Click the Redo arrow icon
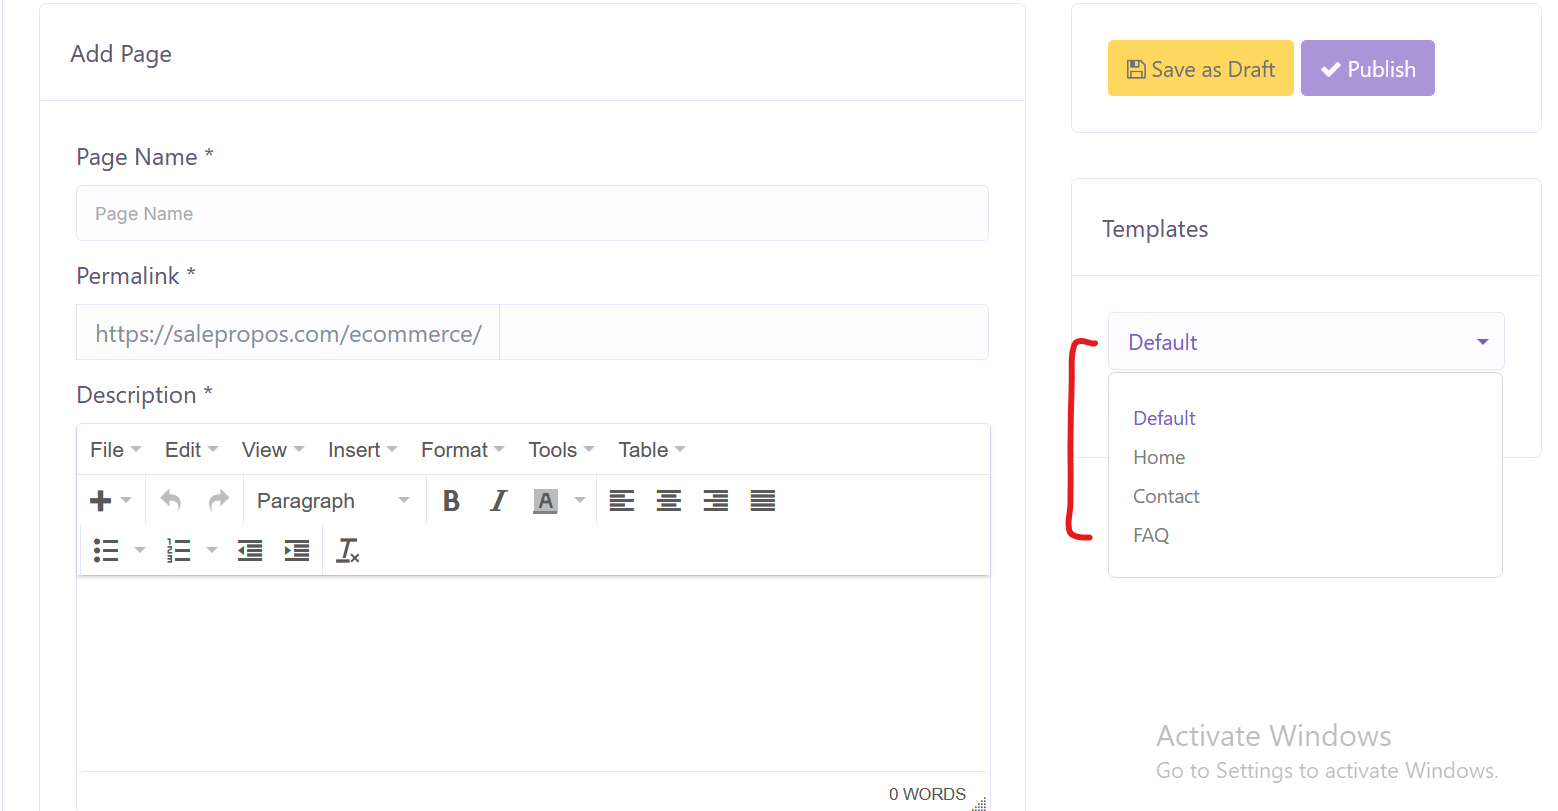 point(219,501)
